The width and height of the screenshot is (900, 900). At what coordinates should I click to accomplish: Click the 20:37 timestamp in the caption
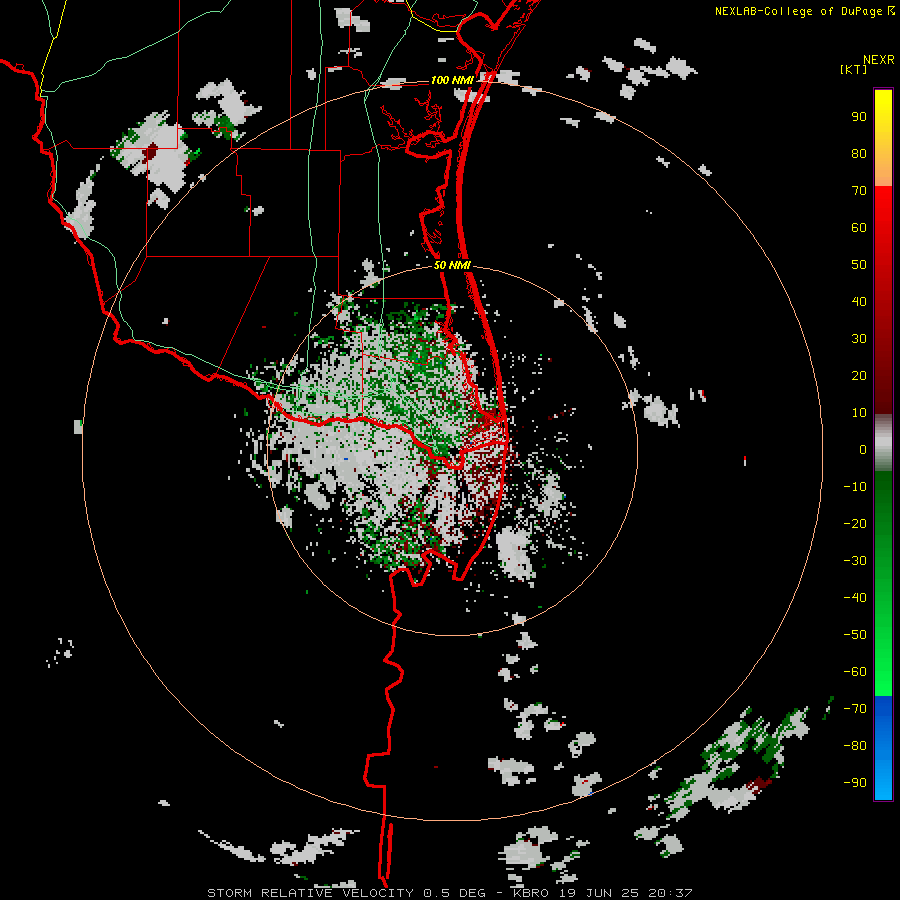point(671,893)
